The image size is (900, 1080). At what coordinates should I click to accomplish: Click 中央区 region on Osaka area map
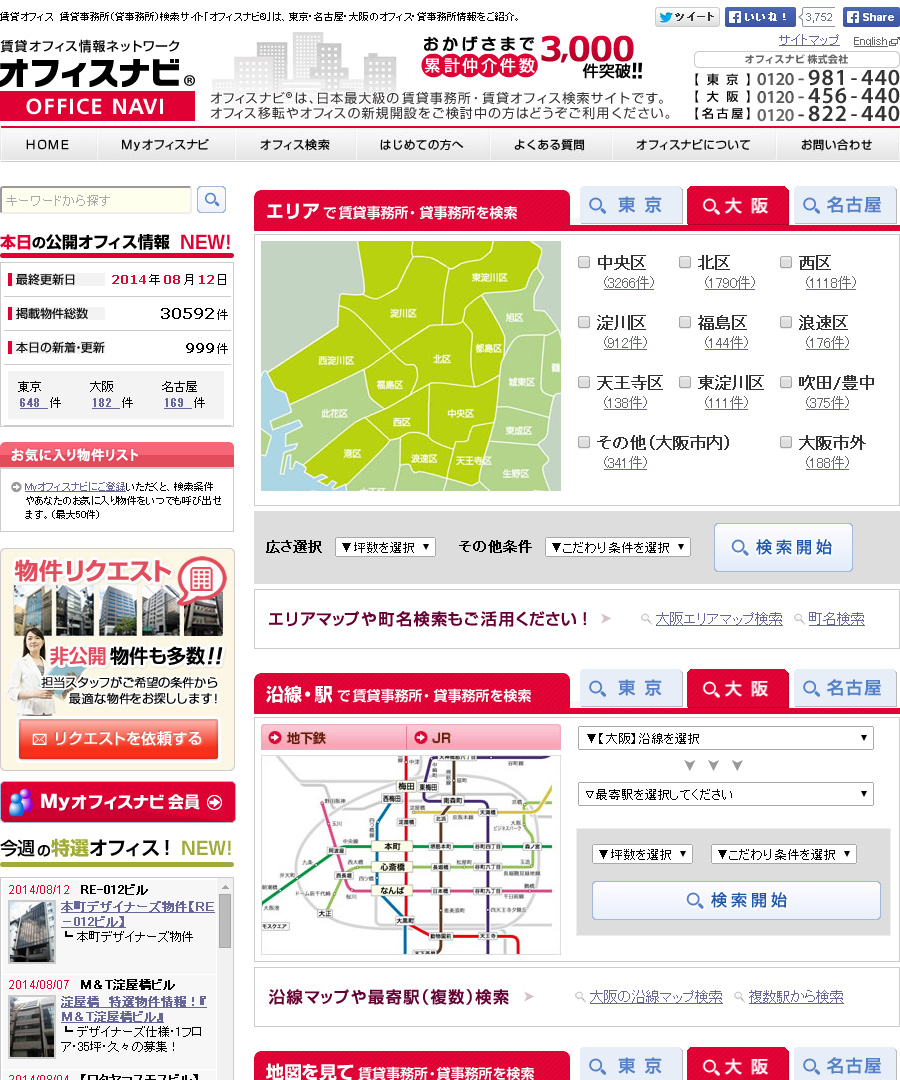tap(461, 413)
